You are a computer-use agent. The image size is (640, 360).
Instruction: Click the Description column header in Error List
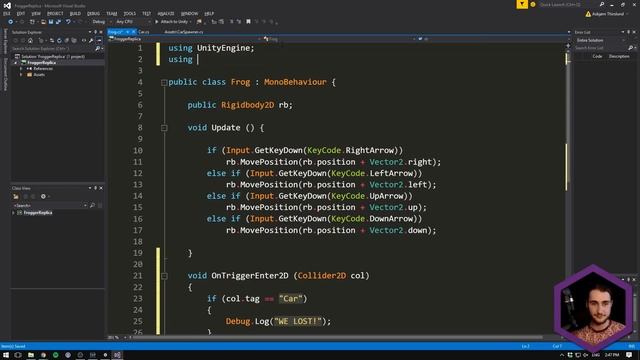click(x=619, y=56)
